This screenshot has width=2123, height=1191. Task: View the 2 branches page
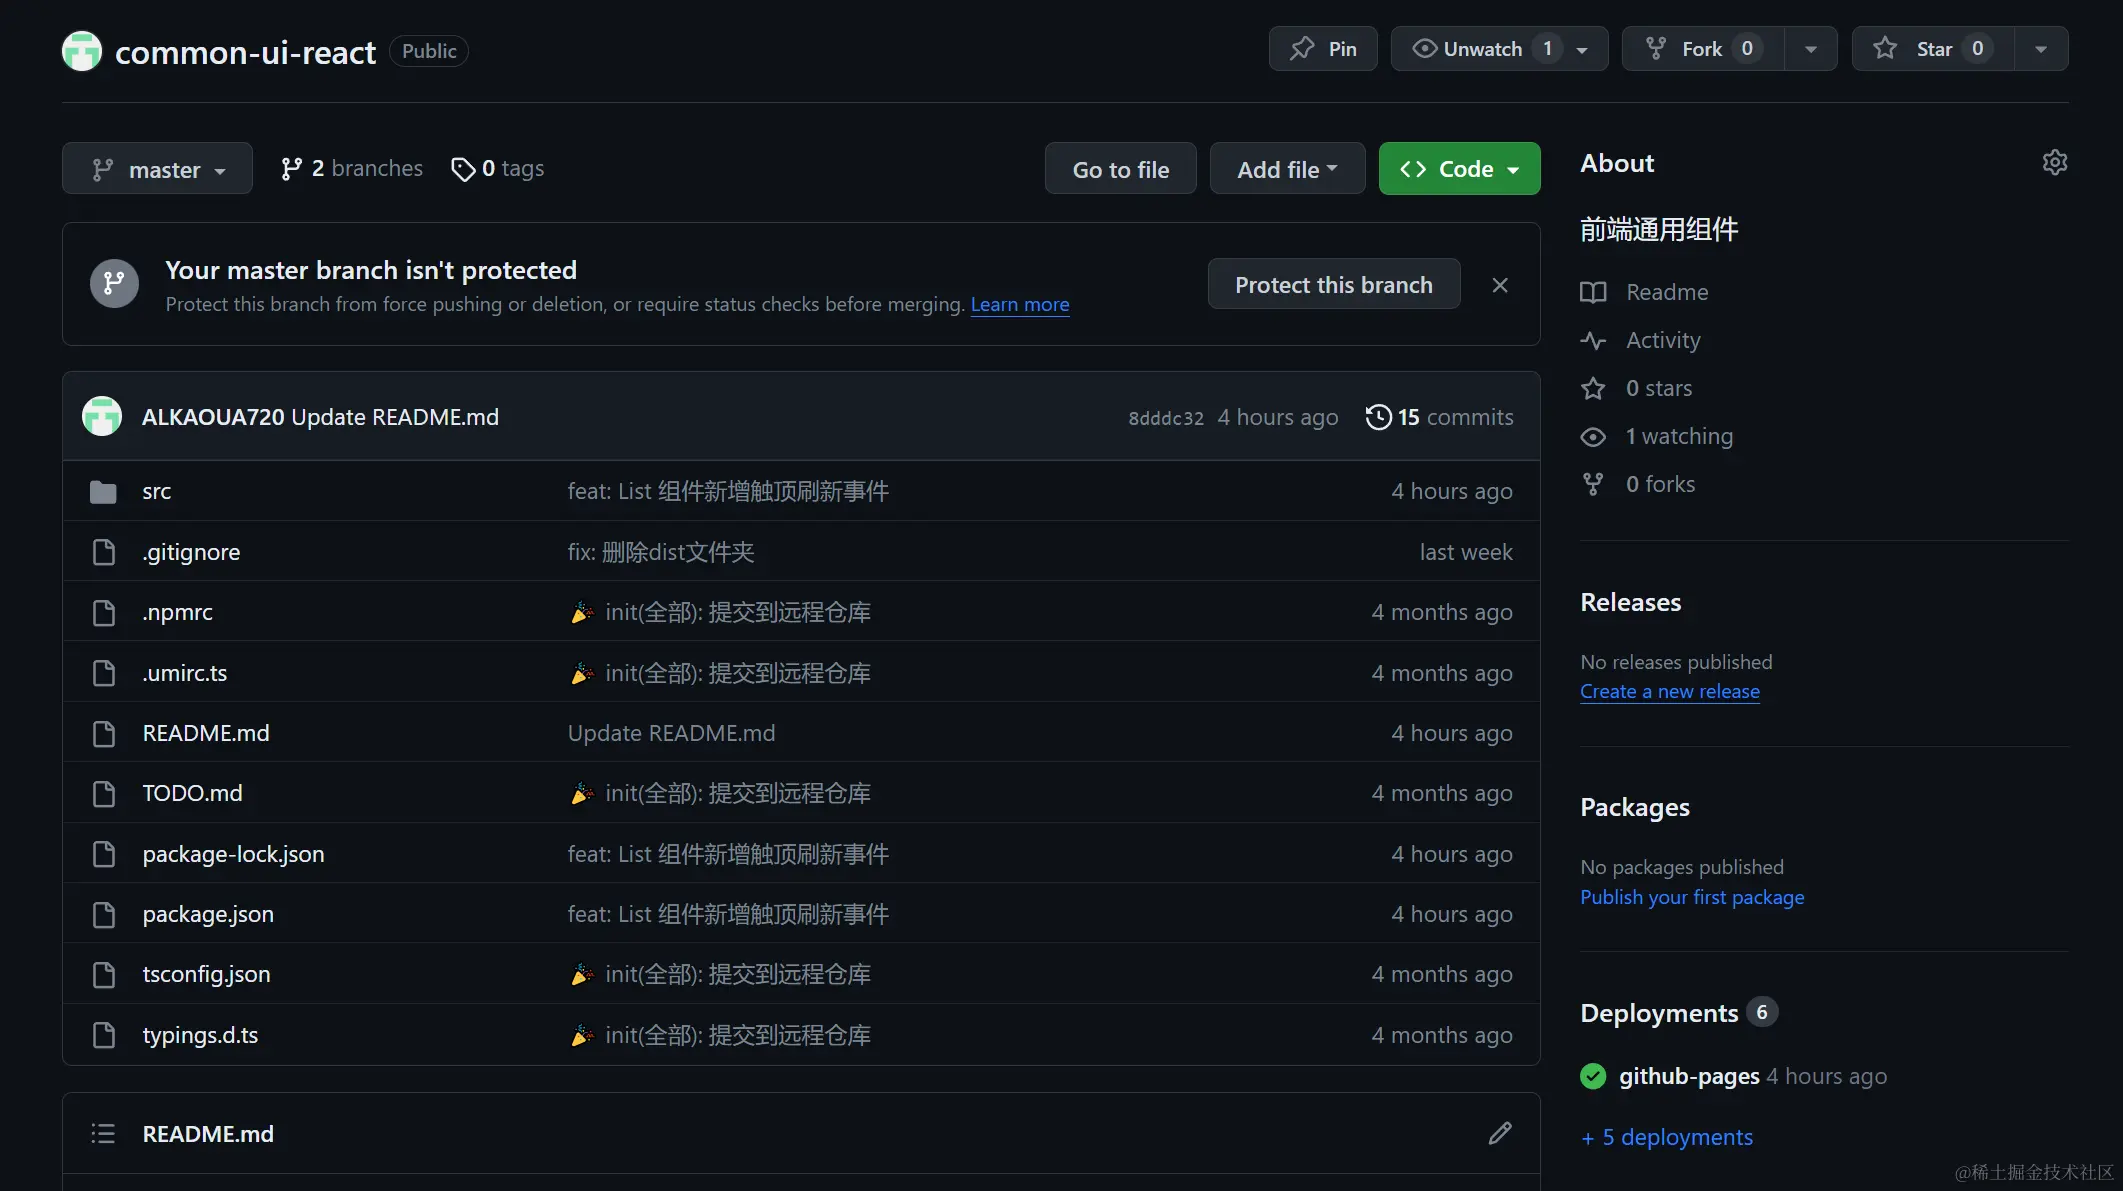351,168
